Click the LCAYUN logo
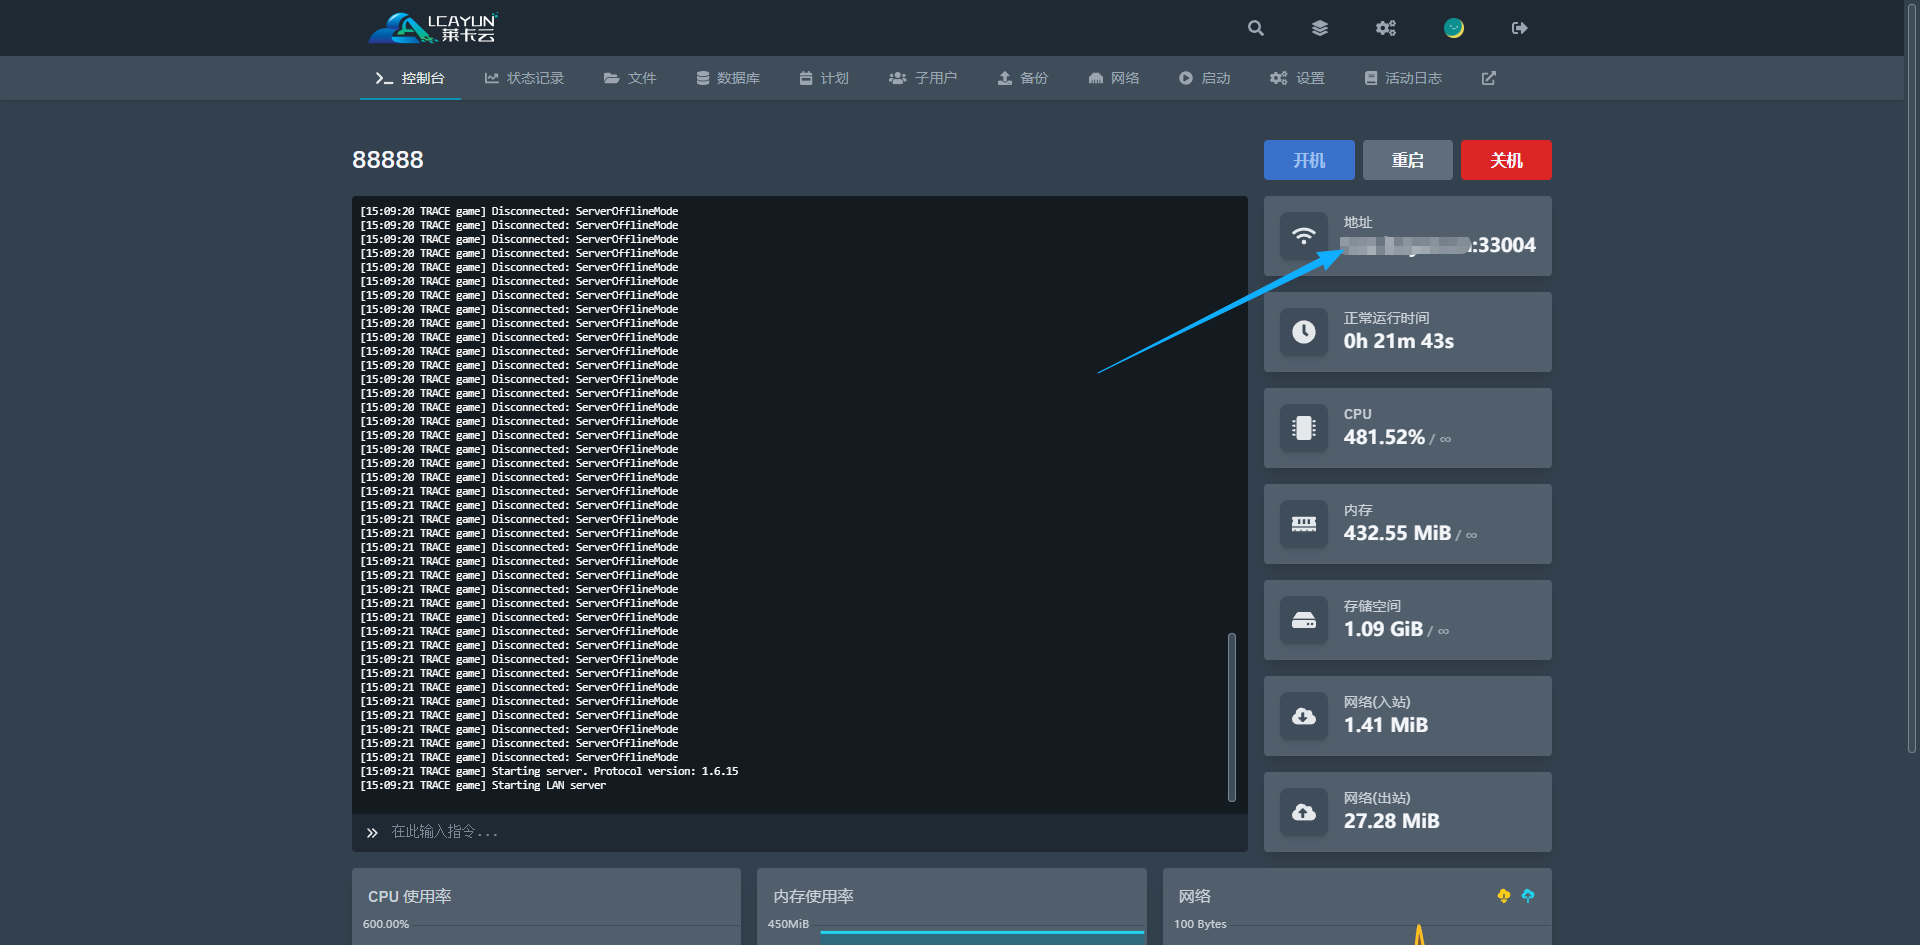 click(433, 28)
